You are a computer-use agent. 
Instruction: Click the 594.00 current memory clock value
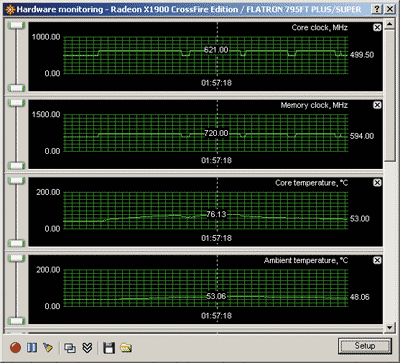pos(362,136)
